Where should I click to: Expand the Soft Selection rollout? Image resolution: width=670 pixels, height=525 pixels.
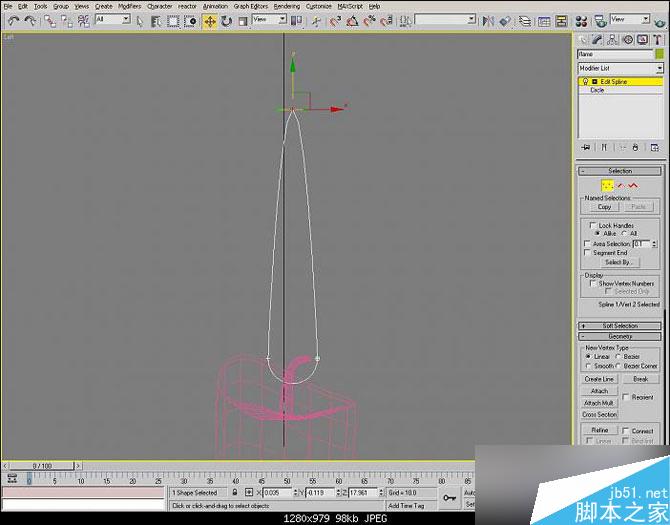click(x=620, y=326)
